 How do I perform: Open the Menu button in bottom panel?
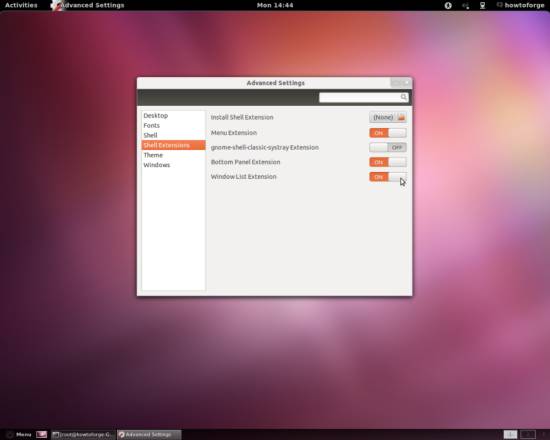[19, 434]
